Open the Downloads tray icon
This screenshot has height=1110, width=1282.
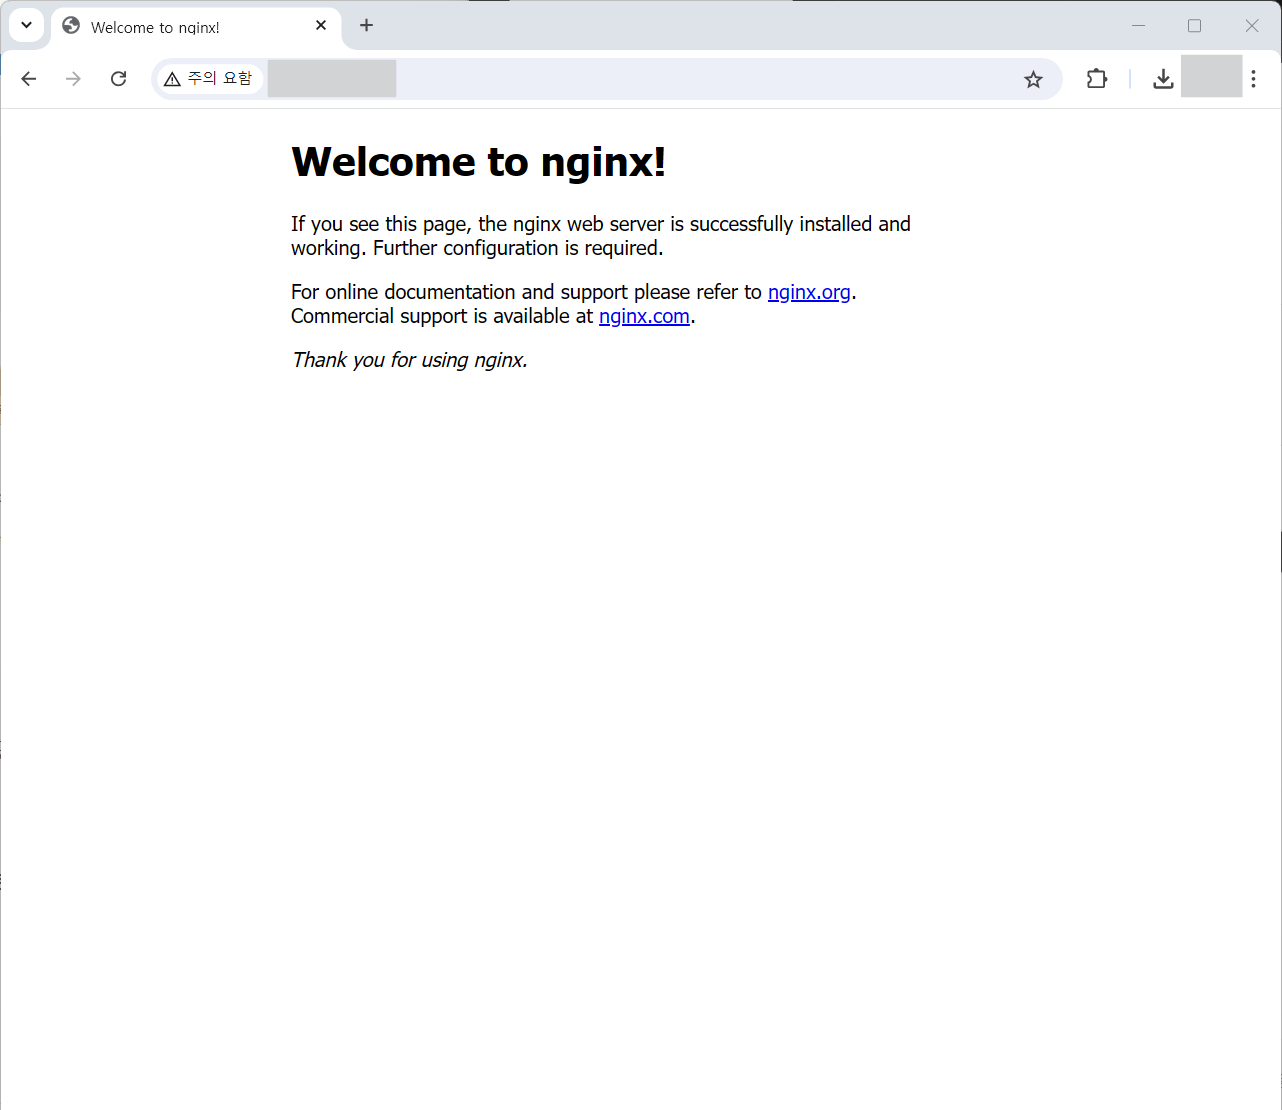pos(1162,79)
